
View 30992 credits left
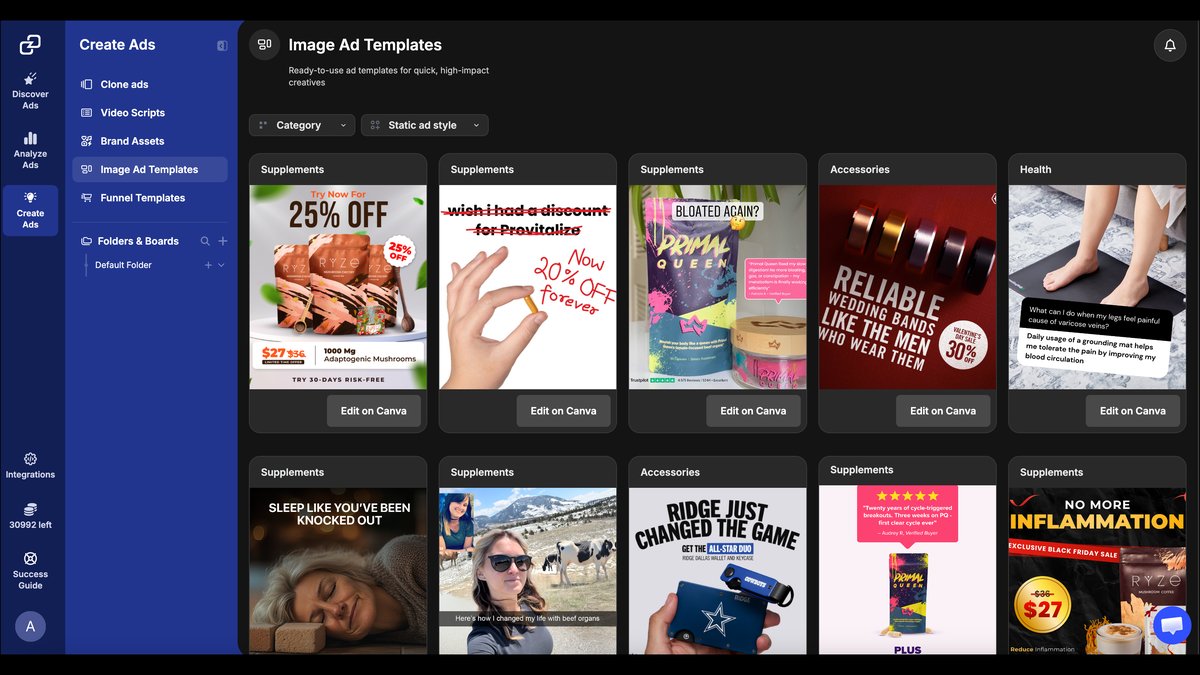coord(30,516)
